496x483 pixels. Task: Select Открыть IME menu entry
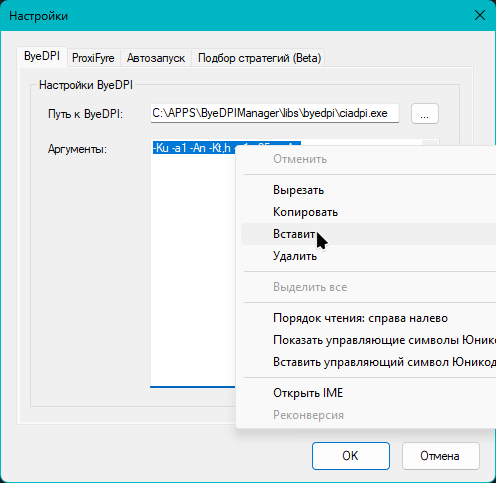pos(368,393)
